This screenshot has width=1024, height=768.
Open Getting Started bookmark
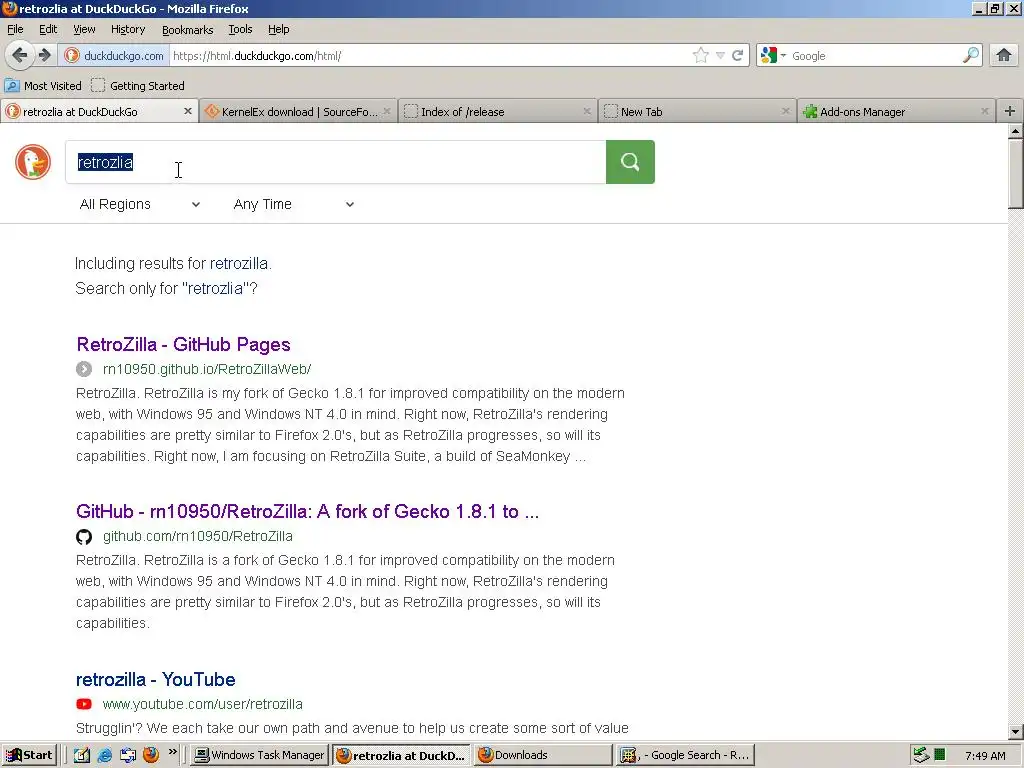(138, 86)
